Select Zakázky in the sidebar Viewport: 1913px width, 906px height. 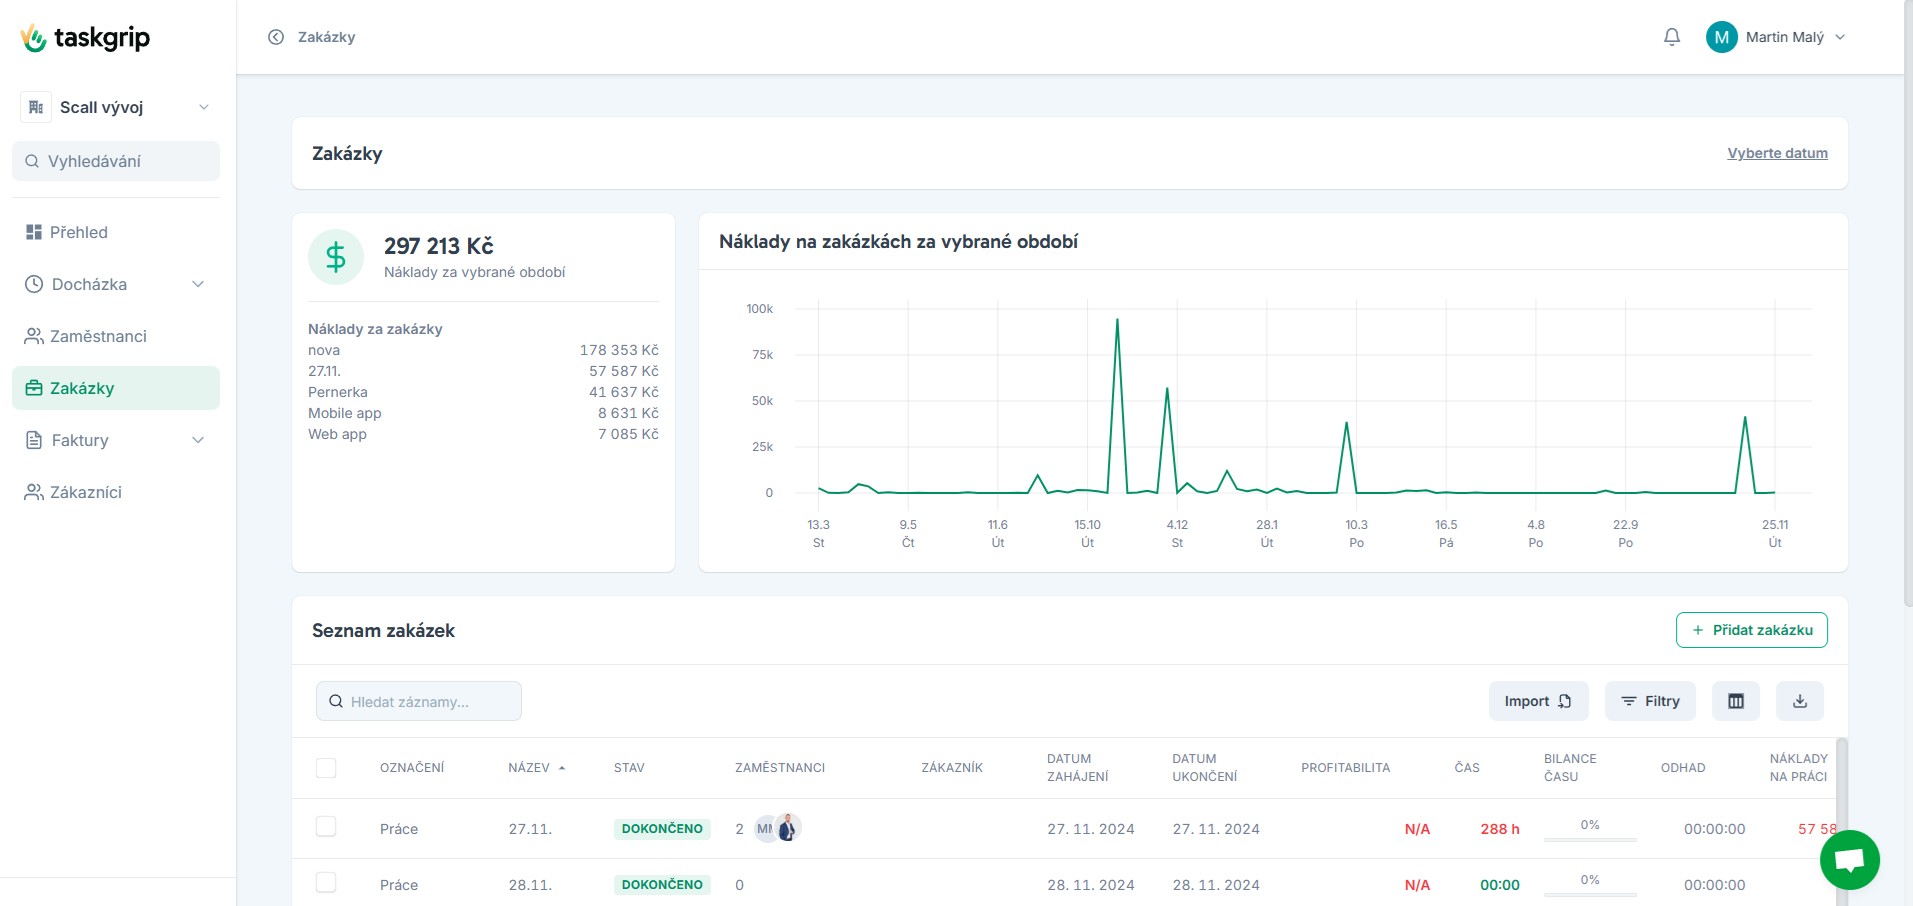tap(116, 388)
